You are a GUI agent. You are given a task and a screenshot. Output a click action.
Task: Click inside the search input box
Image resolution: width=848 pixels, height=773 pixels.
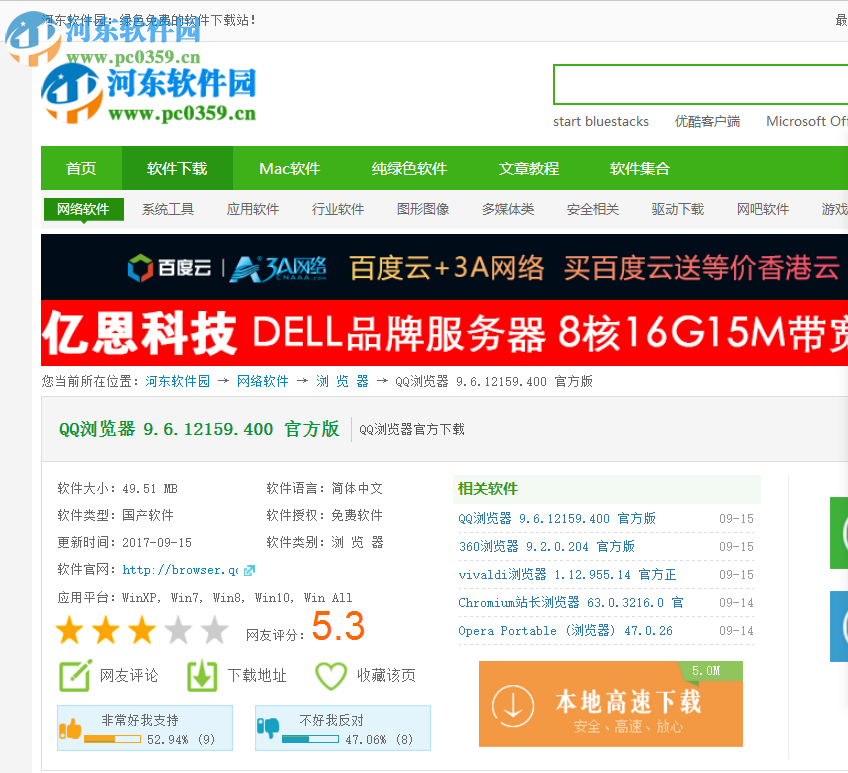[700, 84]
